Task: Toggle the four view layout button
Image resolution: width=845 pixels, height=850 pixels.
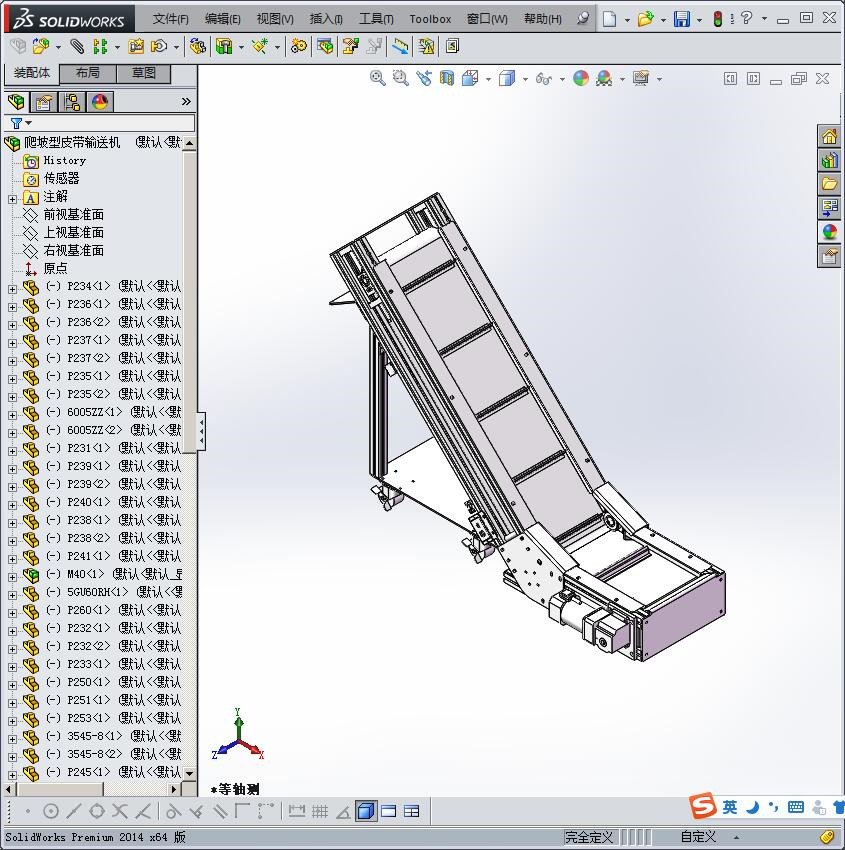Action: click(x=411, y=811)
